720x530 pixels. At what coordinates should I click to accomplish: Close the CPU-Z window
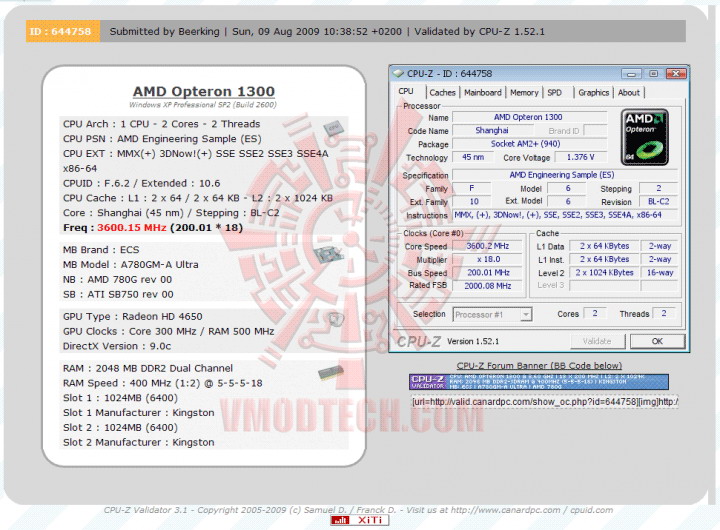[x=675, y=73]
